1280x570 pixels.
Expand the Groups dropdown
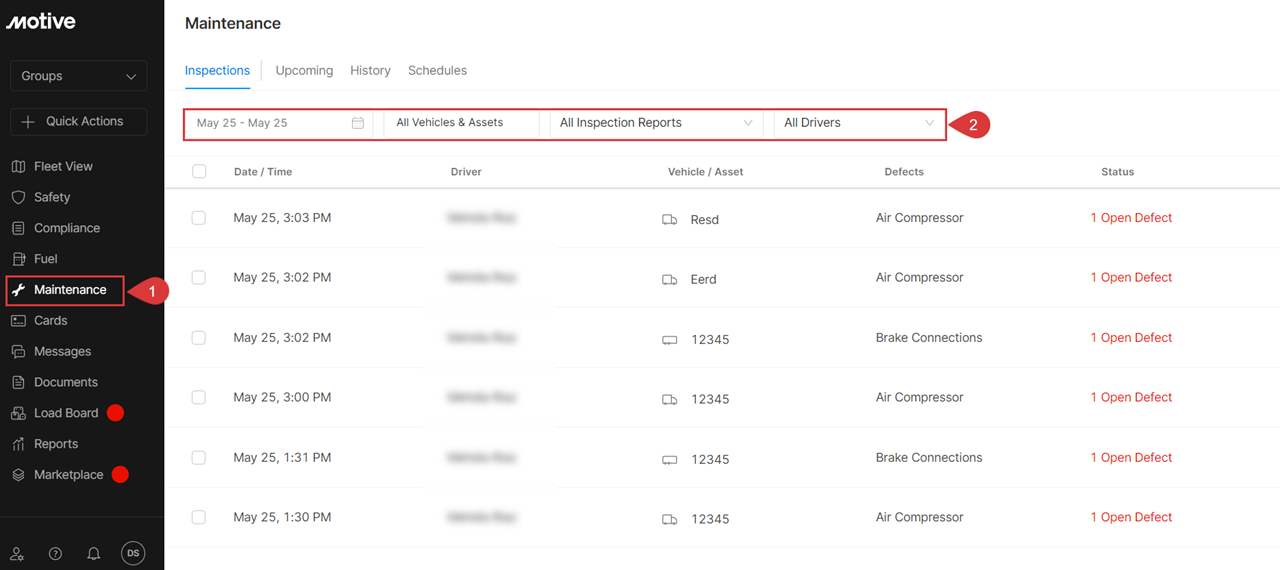click(78, 76)
